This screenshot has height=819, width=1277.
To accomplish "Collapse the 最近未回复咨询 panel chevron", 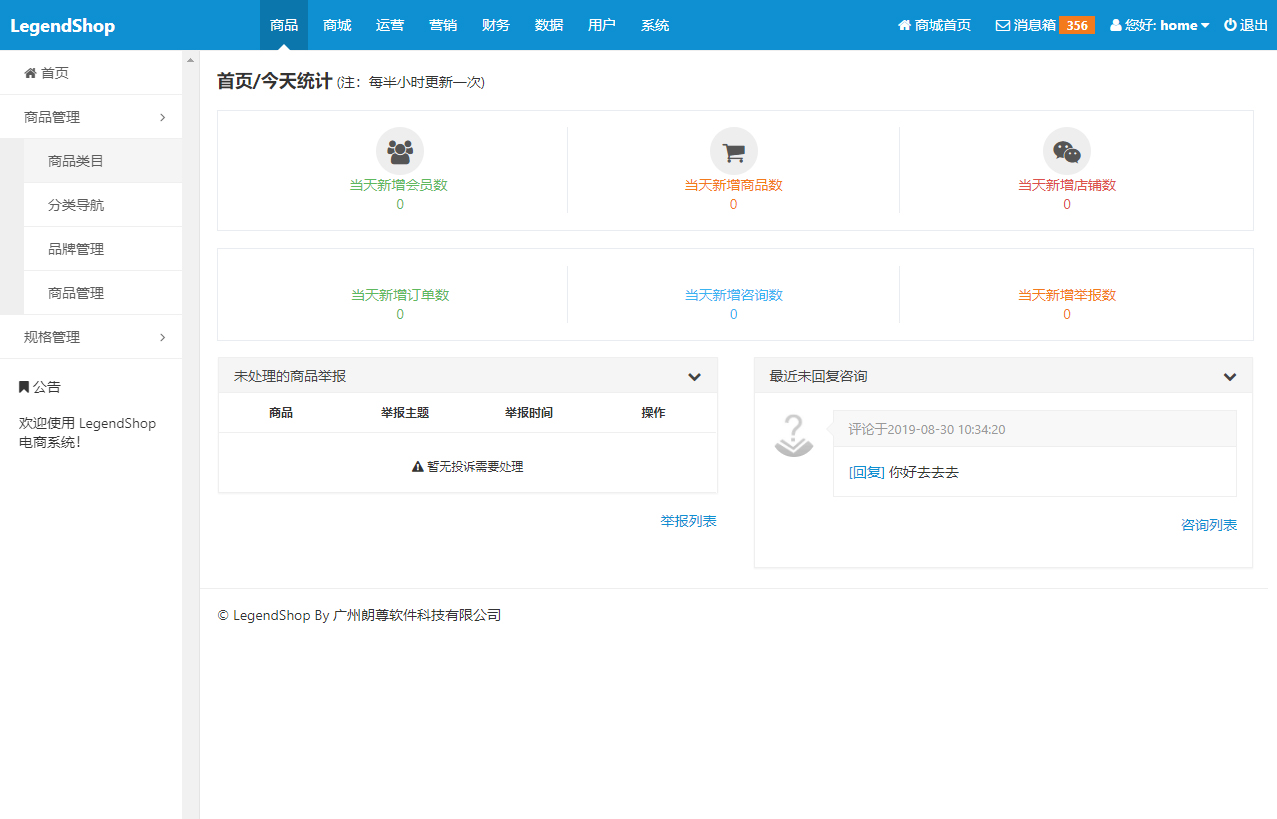I will click(1230, 377).
